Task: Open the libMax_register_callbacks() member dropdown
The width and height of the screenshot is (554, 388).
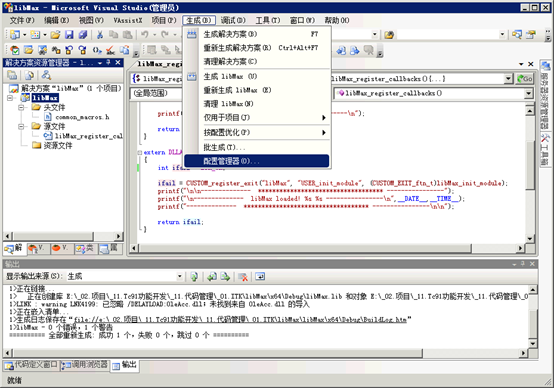Action: [x=529, y=93]
